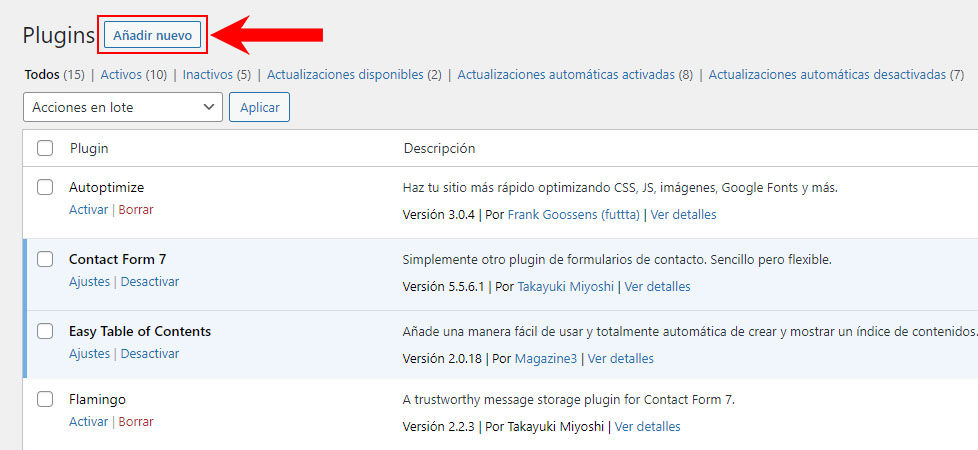The height and width of the screenshot is (450, 978).
Task: Open the Acciones en lote dropdown
Action: [123, 107]
